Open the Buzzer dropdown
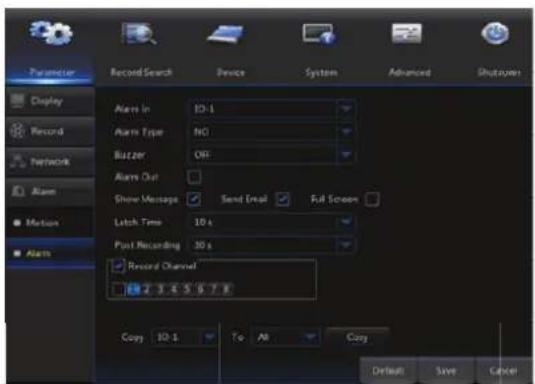The height and width of the screenshot is (384, 535). [x=272, y=155]
